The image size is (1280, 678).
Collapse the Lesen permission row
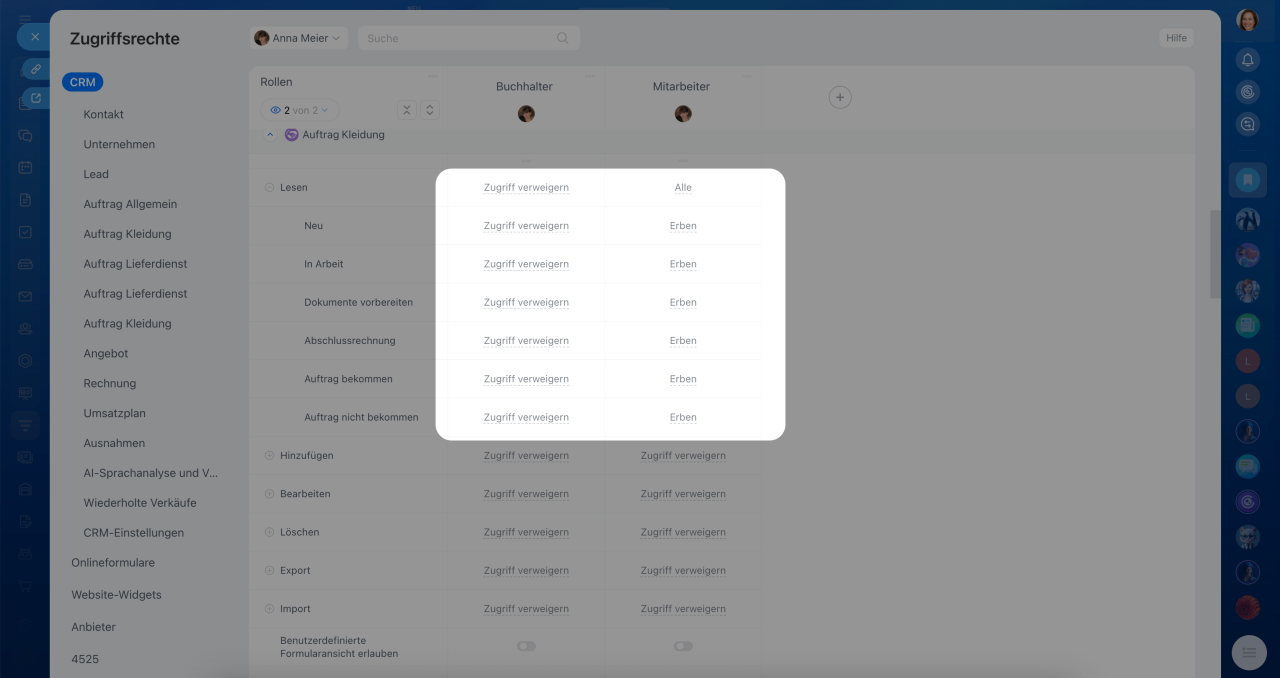(269, 188)
